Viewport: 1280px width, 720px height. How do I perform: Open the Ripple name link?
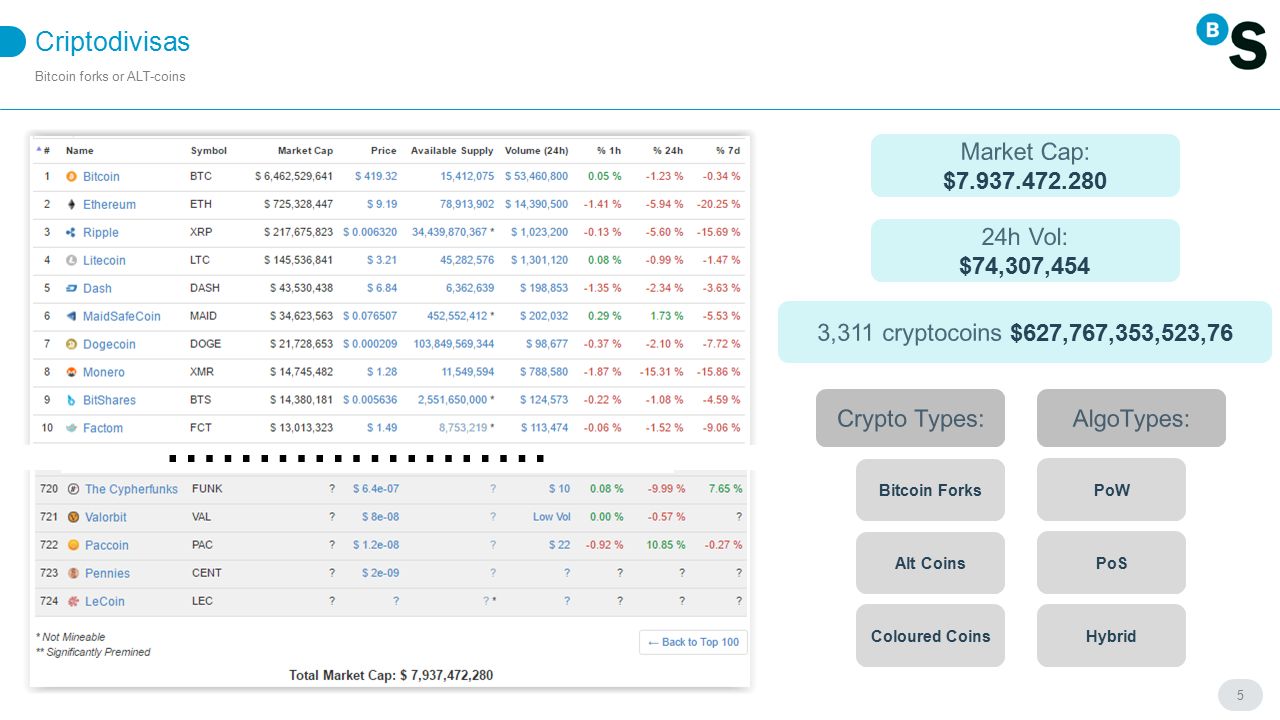pyautogui.click(x=101, y=232)
